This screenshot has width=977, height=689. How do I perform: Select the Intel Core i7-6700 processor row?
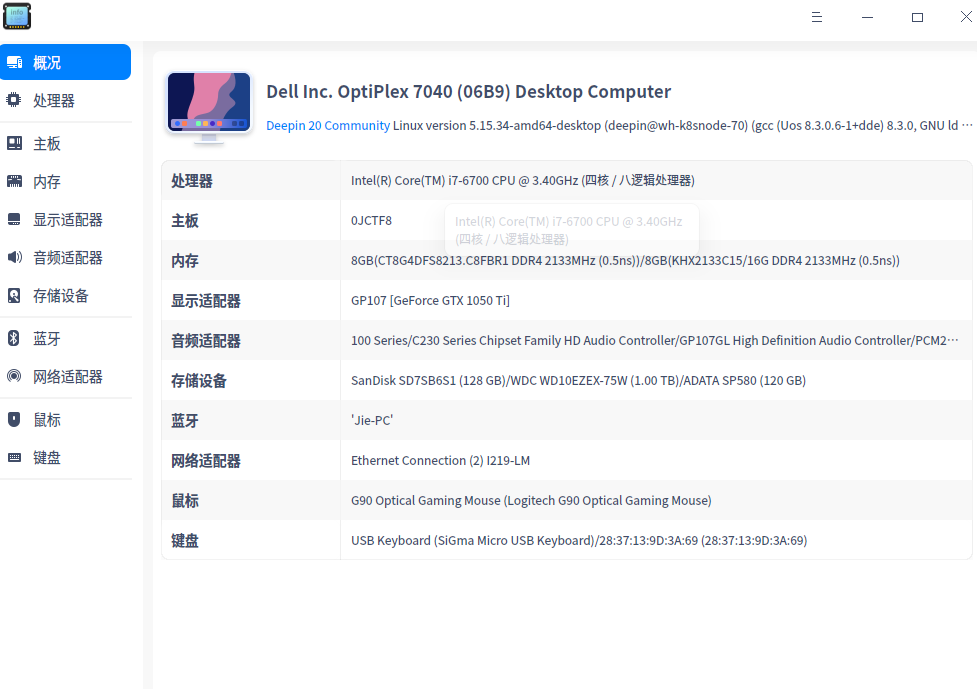pos(522,181)
